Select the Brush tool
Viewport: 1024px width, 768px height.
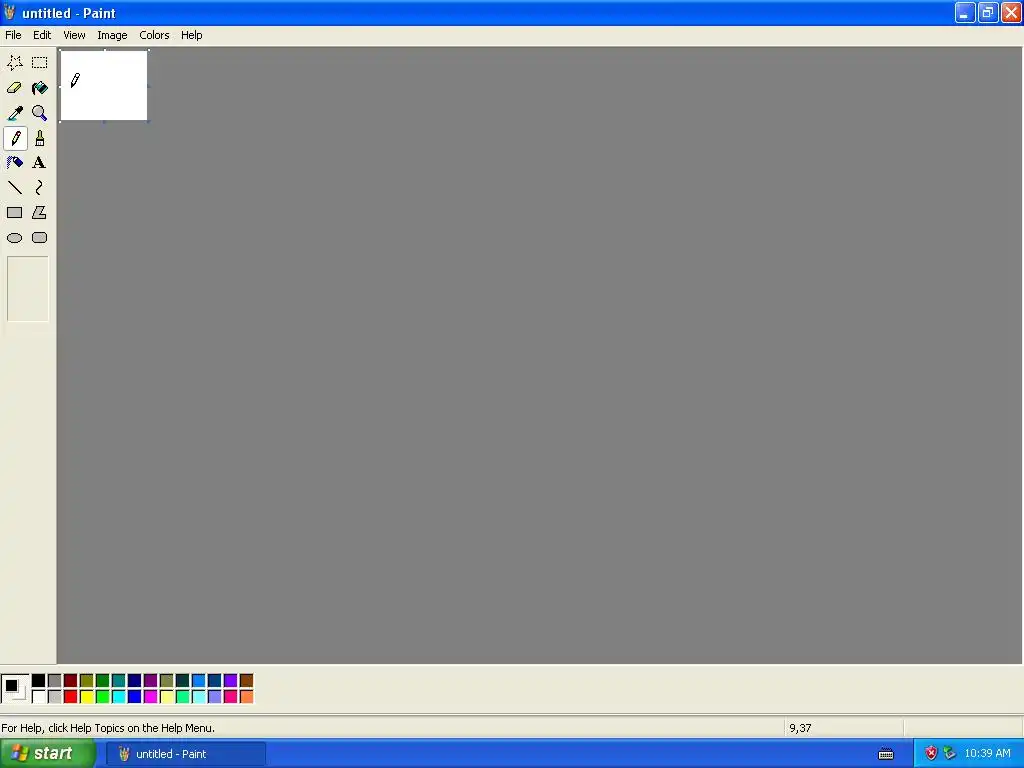click(x=40, y=138)
